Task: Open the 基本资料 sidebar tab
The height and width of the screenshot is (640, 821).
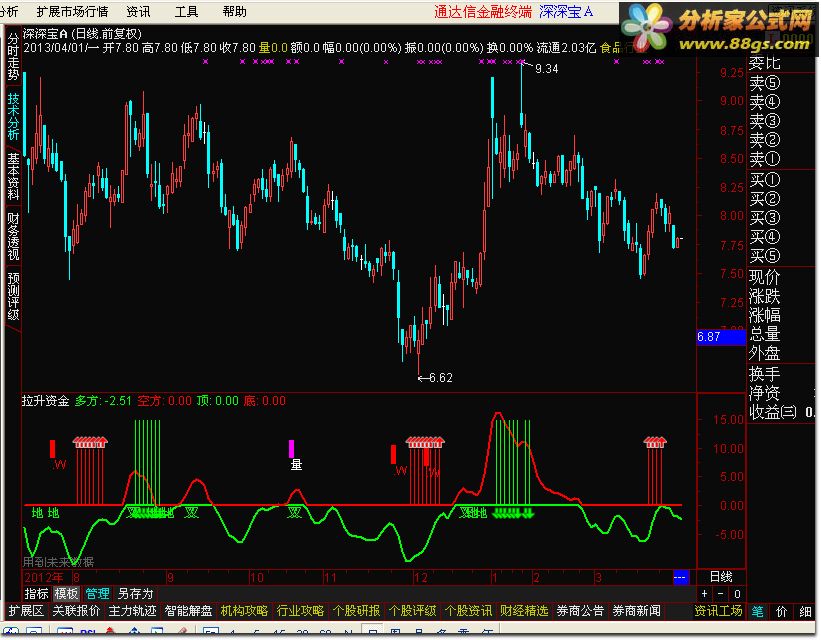Action: point(13,176)
